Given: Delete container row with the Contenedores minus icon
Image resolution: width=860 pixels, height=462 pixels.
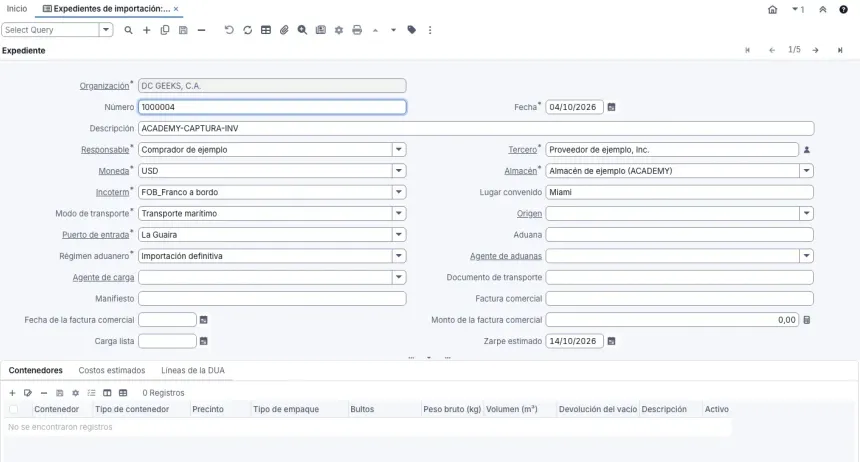Looking at the screenshot, I should (x=44, y=393).
